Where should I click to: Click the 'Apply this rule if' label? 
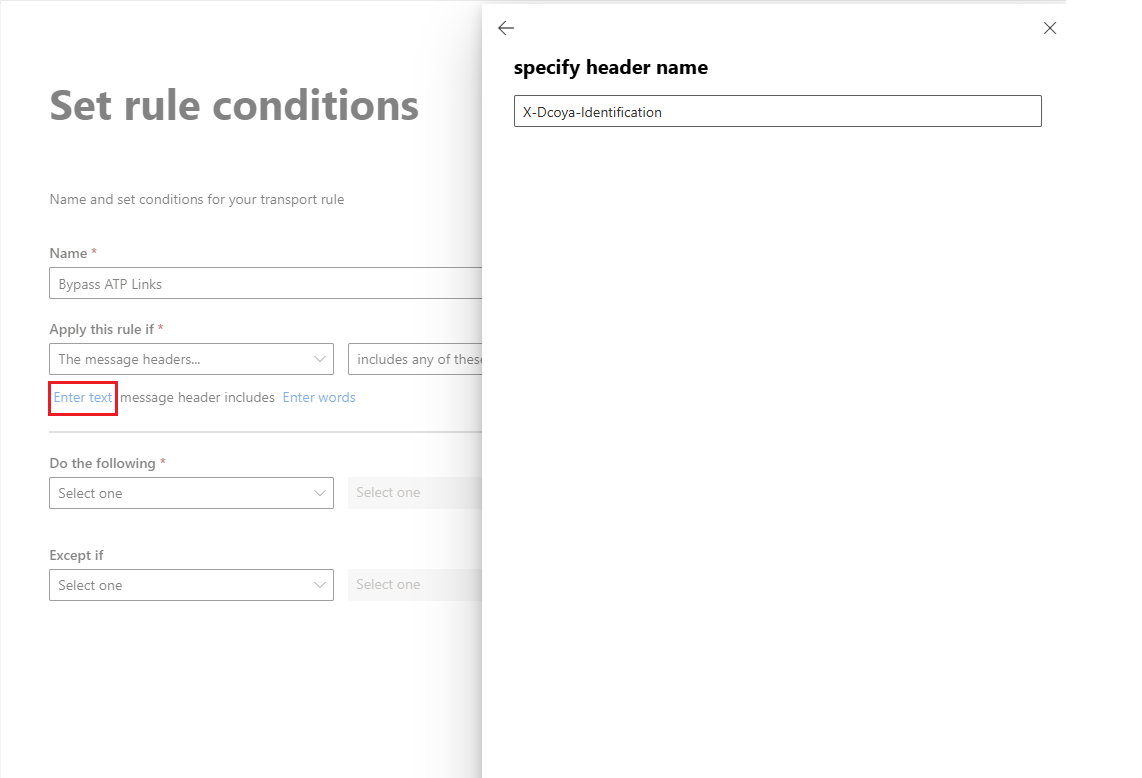[101, 329]
